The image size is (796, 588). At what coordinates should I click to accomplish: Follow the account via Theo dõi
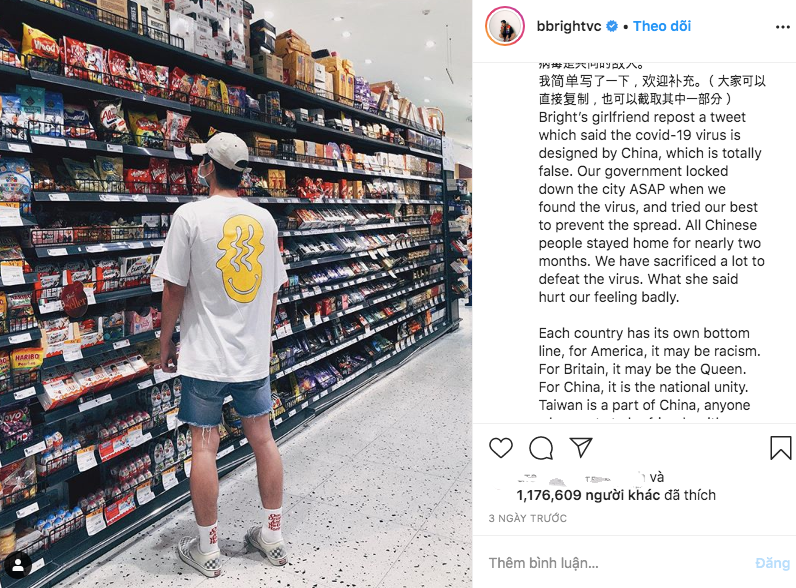tap(662, 26)
